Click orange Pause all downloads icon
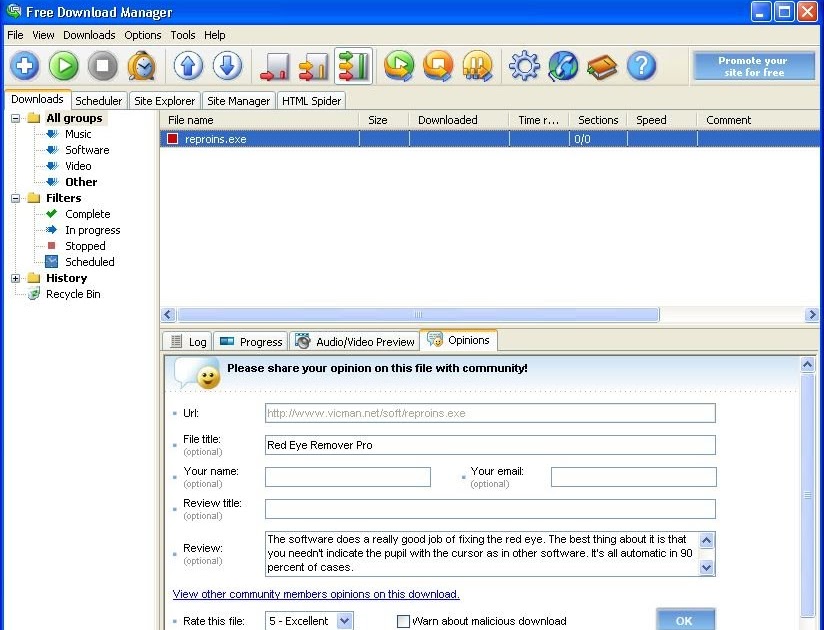The width and height of the screenshot is (824, 630). pyautogui.click(x=477, y=66)
